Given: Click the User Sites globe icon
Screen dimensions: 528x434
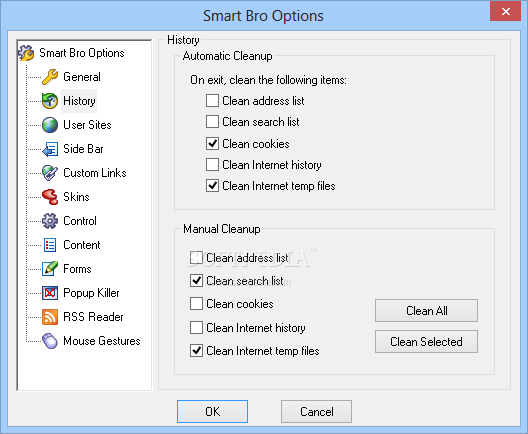Looking at the screenshot, I should click(50, 125).
